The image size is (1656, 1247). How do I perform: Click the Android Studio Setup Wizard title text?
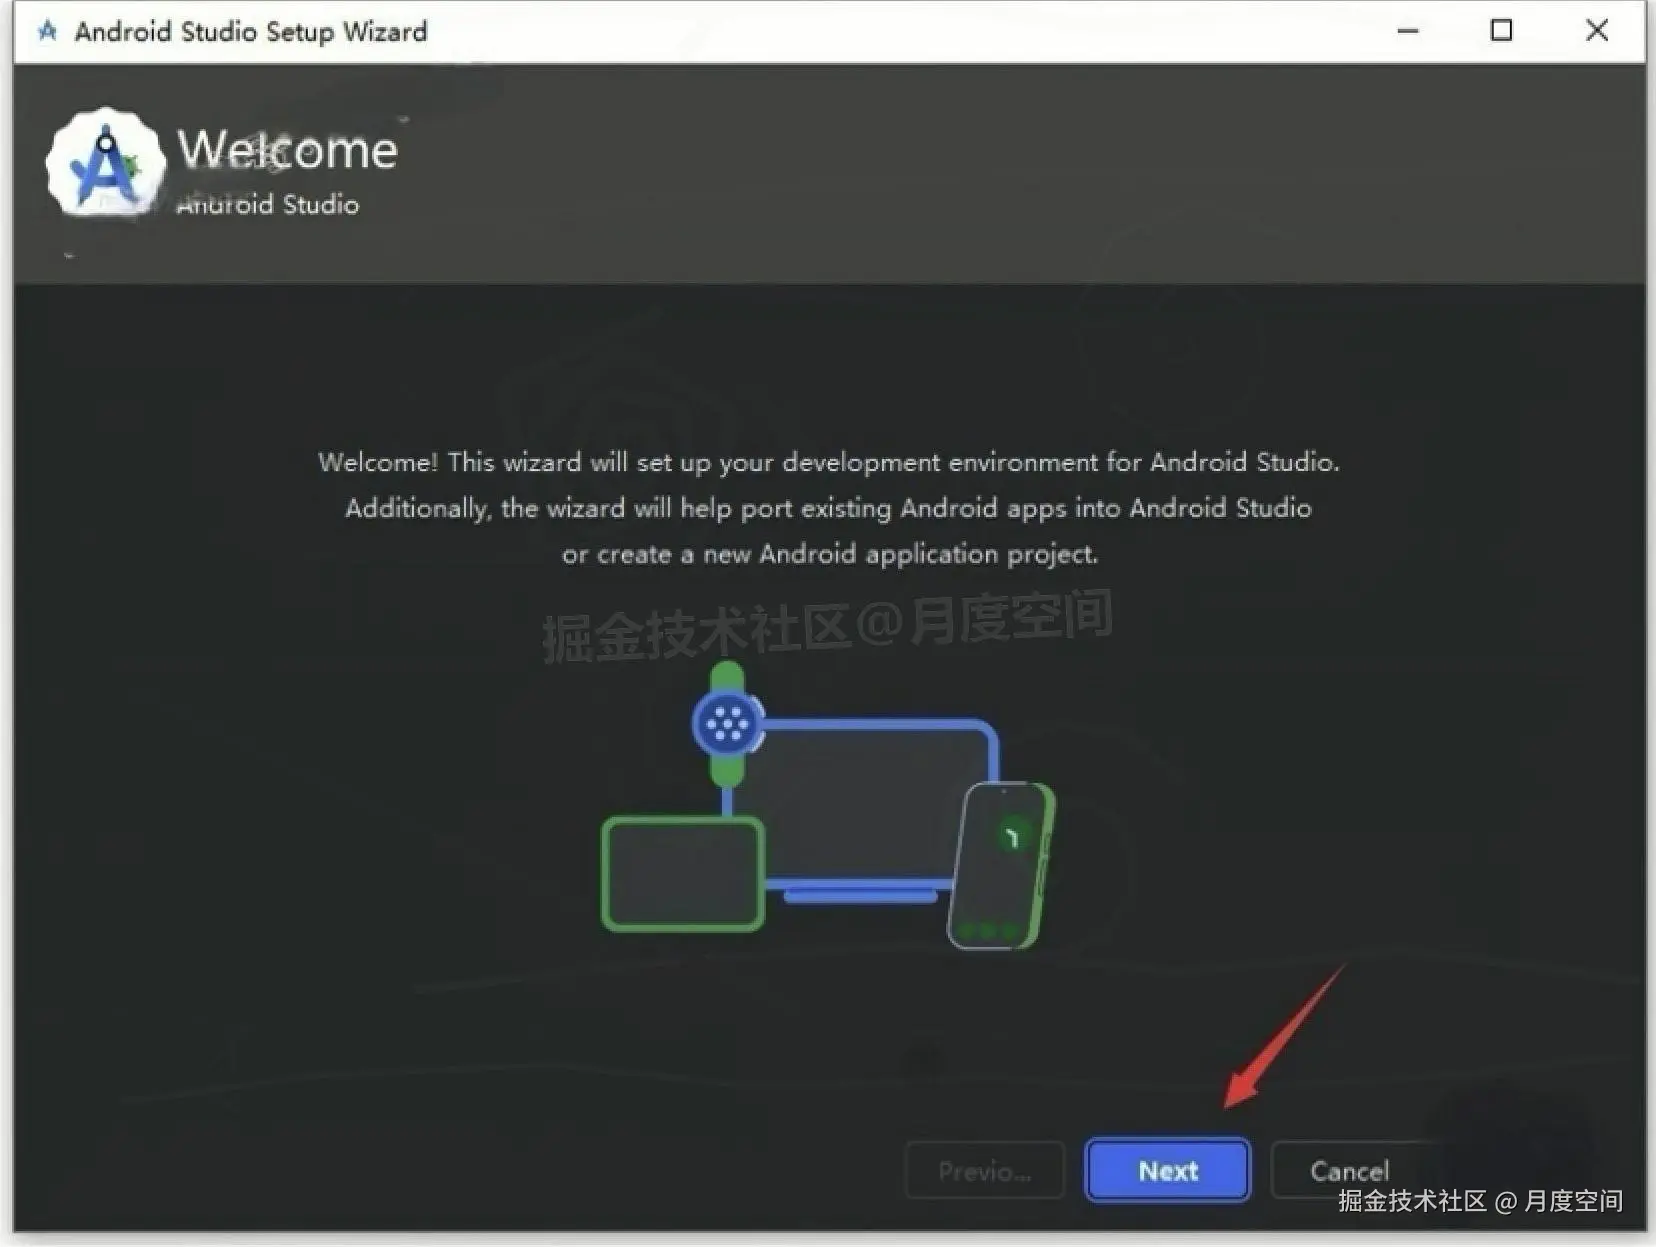[x=250, y=31]
